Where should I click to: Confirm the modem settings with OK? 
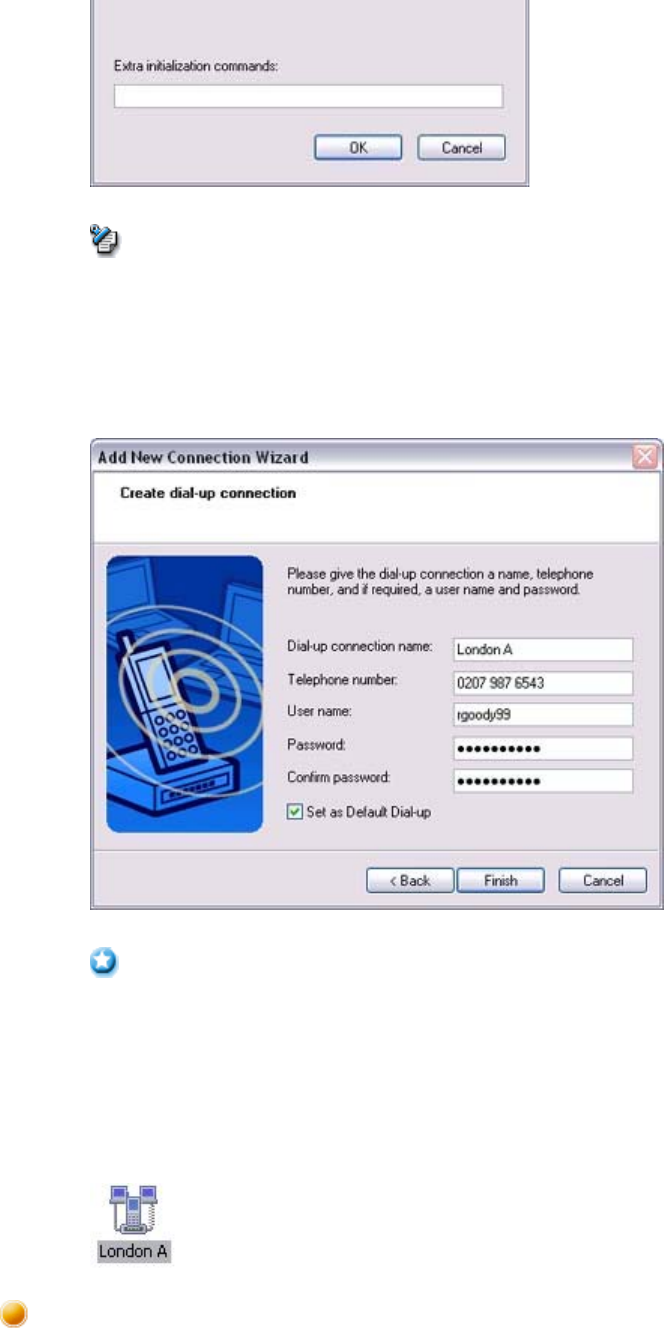point(358,148)
